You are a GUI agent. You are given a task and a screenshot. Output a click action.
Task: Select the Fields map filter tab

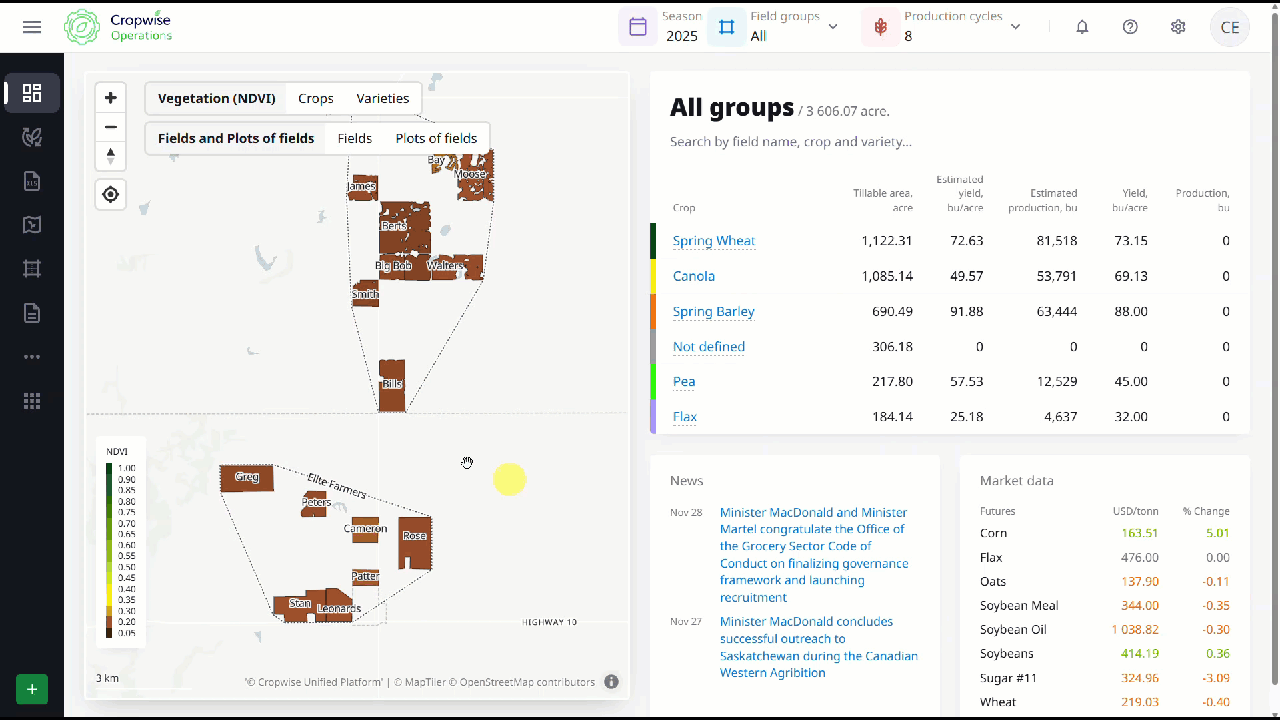pos(354,139)
